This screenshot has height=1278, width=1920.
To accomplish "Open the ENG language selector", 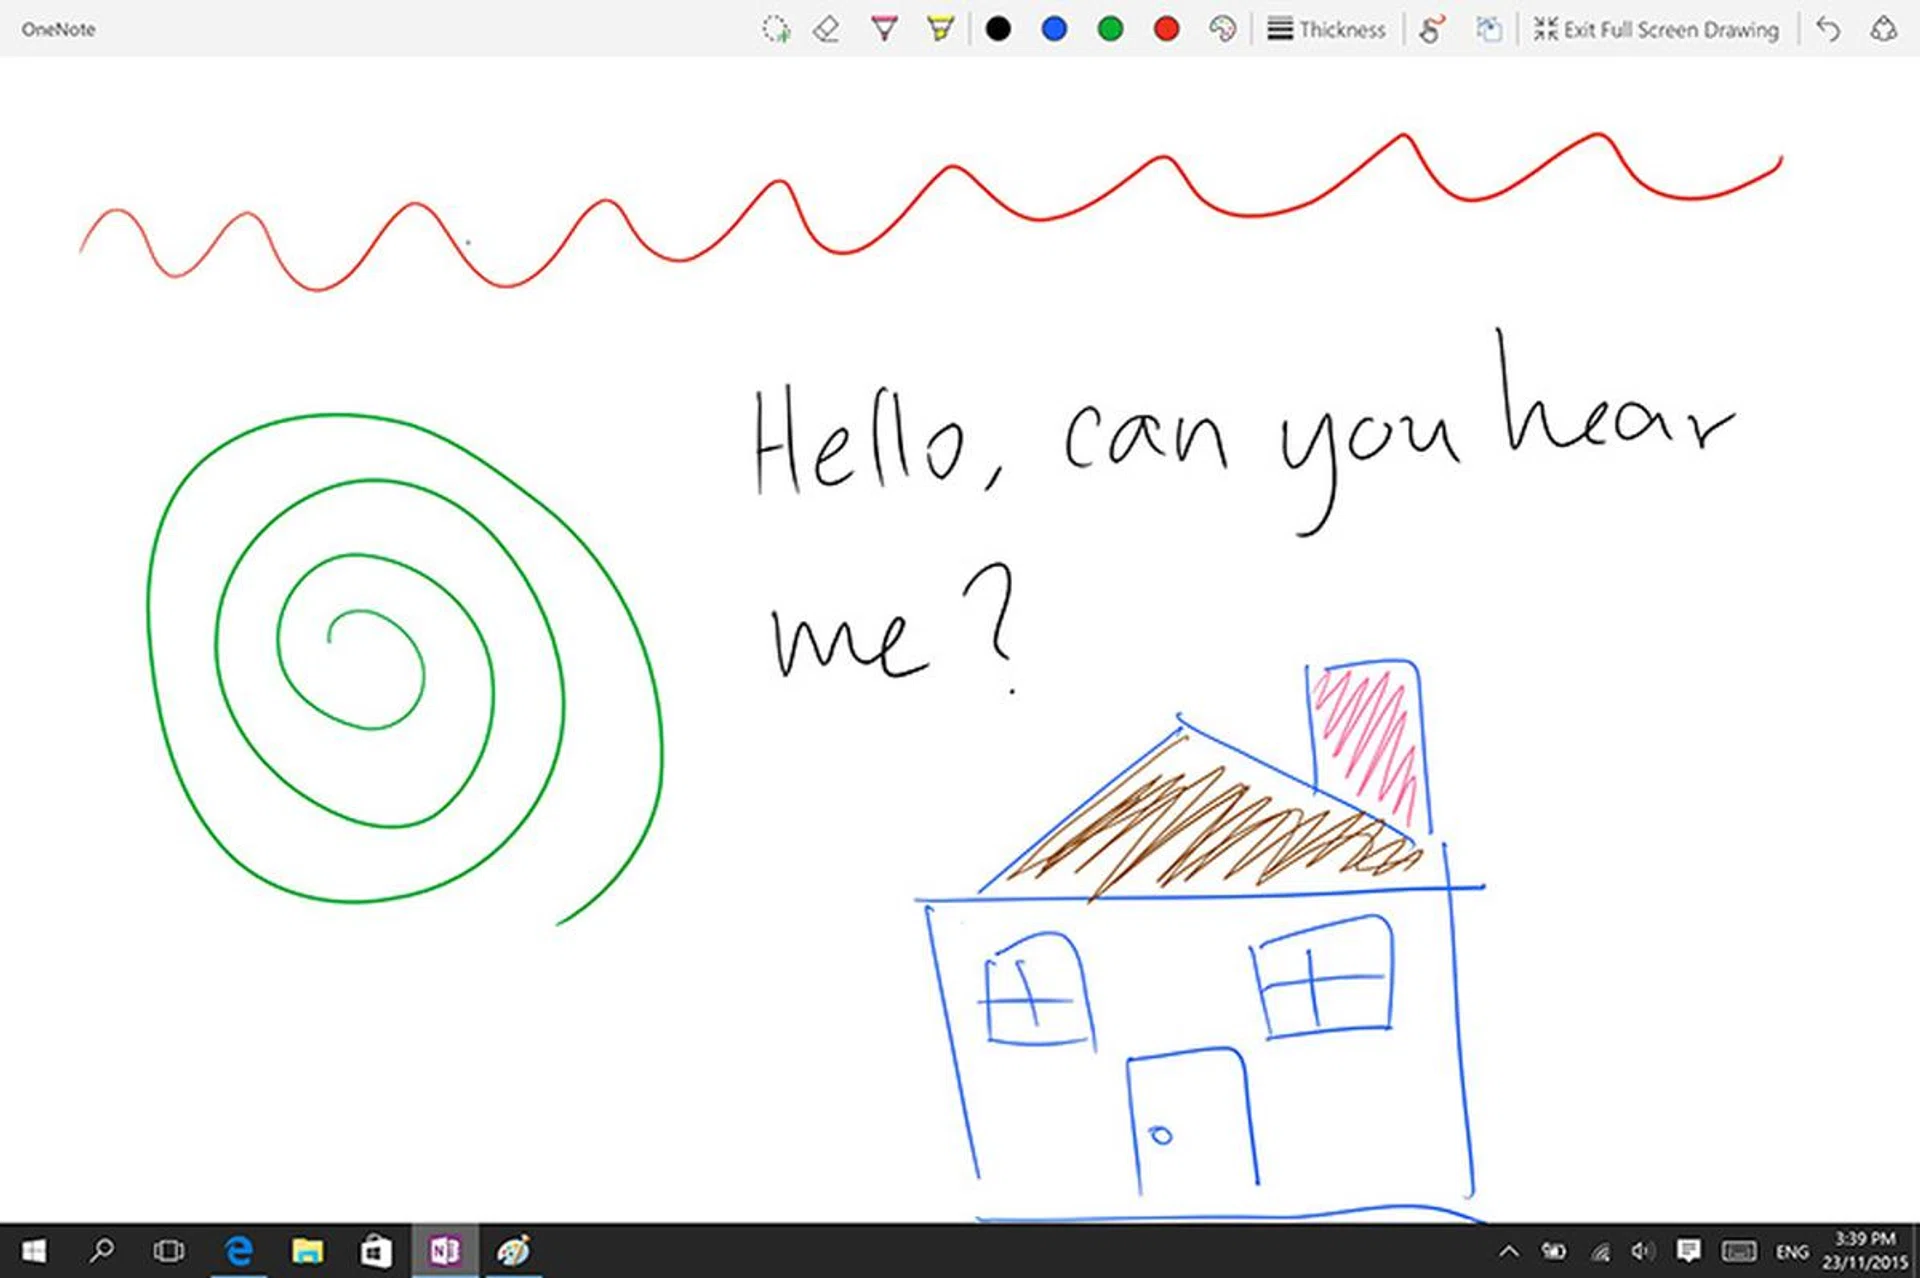I will coord(1791,1252).
